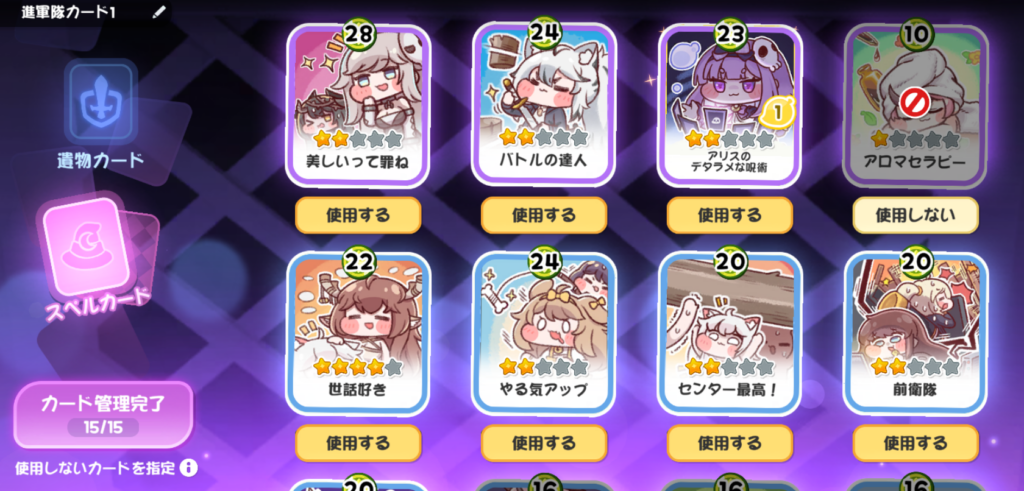Toggle 使用しない button under アロマセラピー
This screenshot has width=1024, height=491.
coord(916,215)
